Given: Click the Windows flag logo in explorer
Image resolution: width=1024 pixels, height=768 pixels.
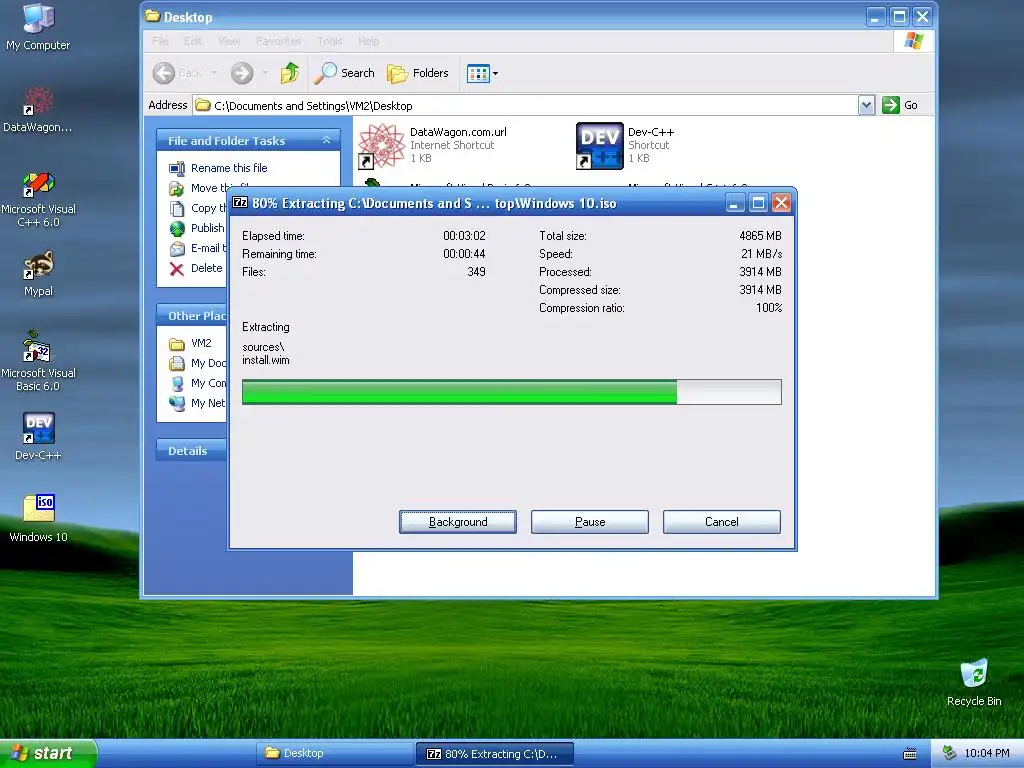Looking at the screenshot, I should point(914,41).
